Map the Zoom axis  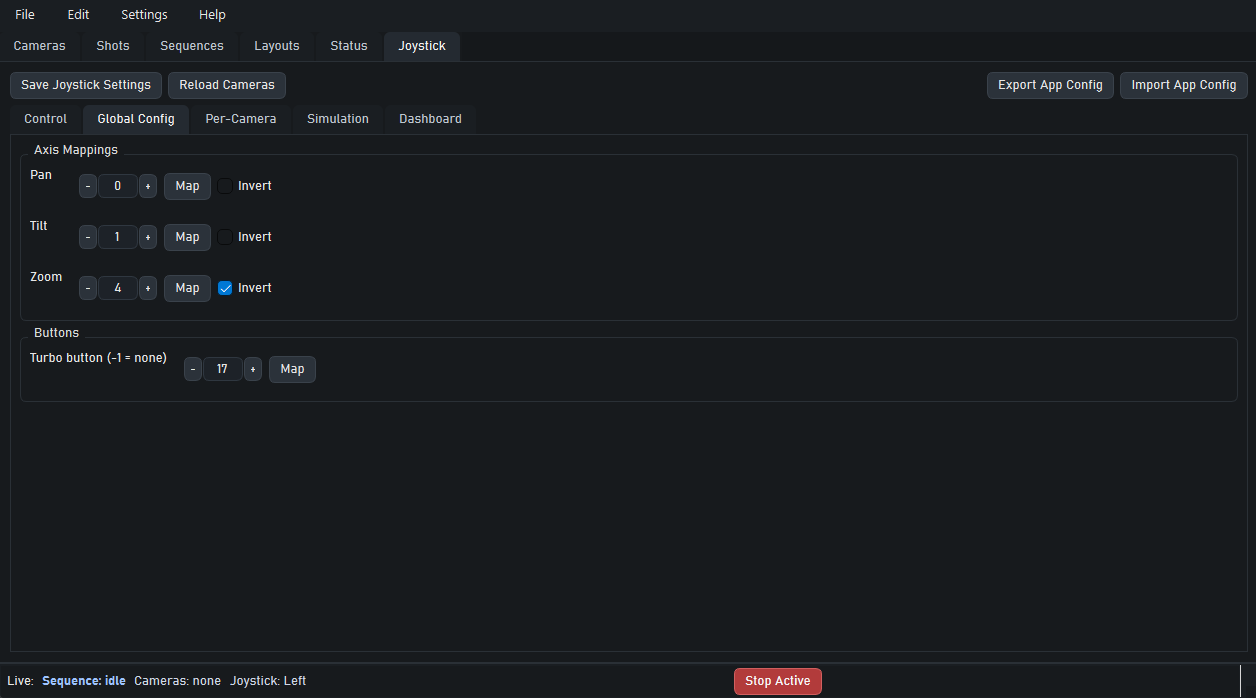click(187, 288)
